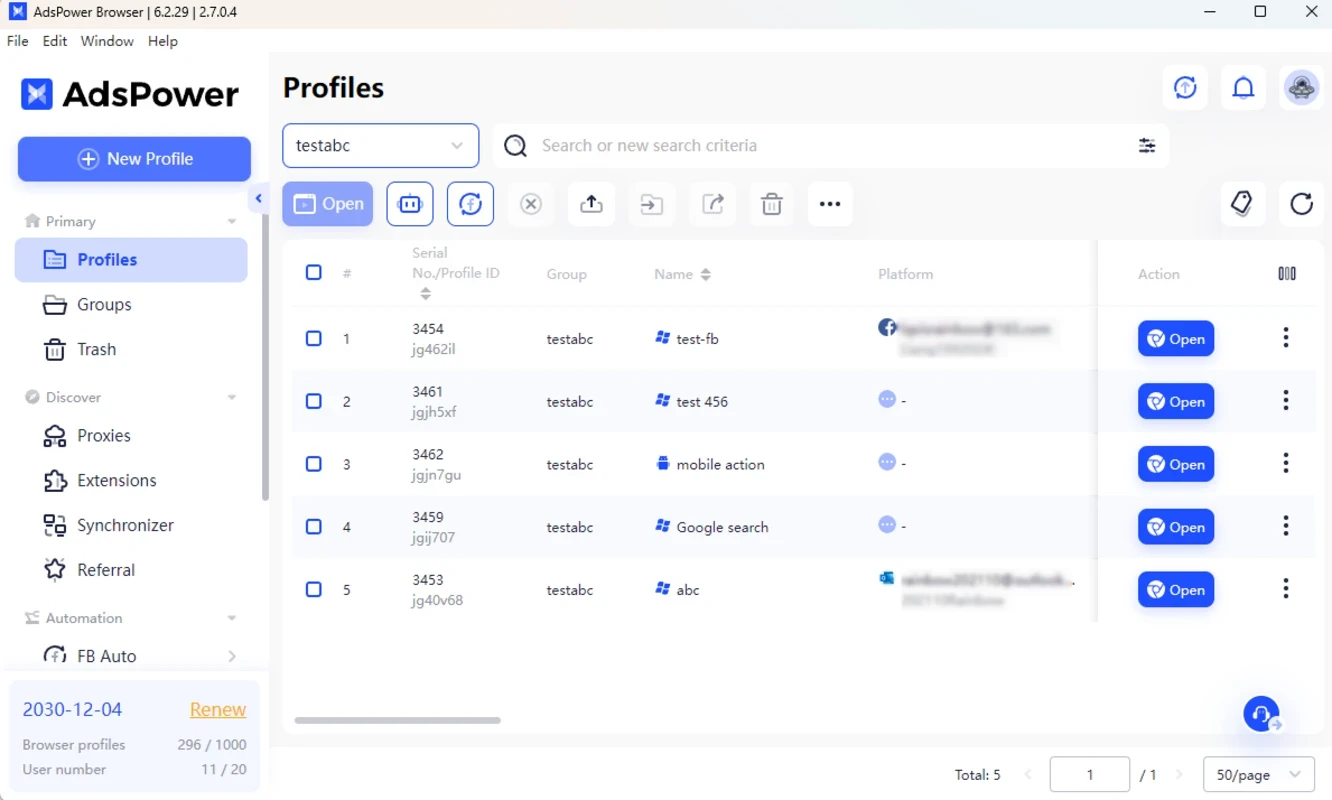Check the mobile action profile checkbox

(313, 464)
